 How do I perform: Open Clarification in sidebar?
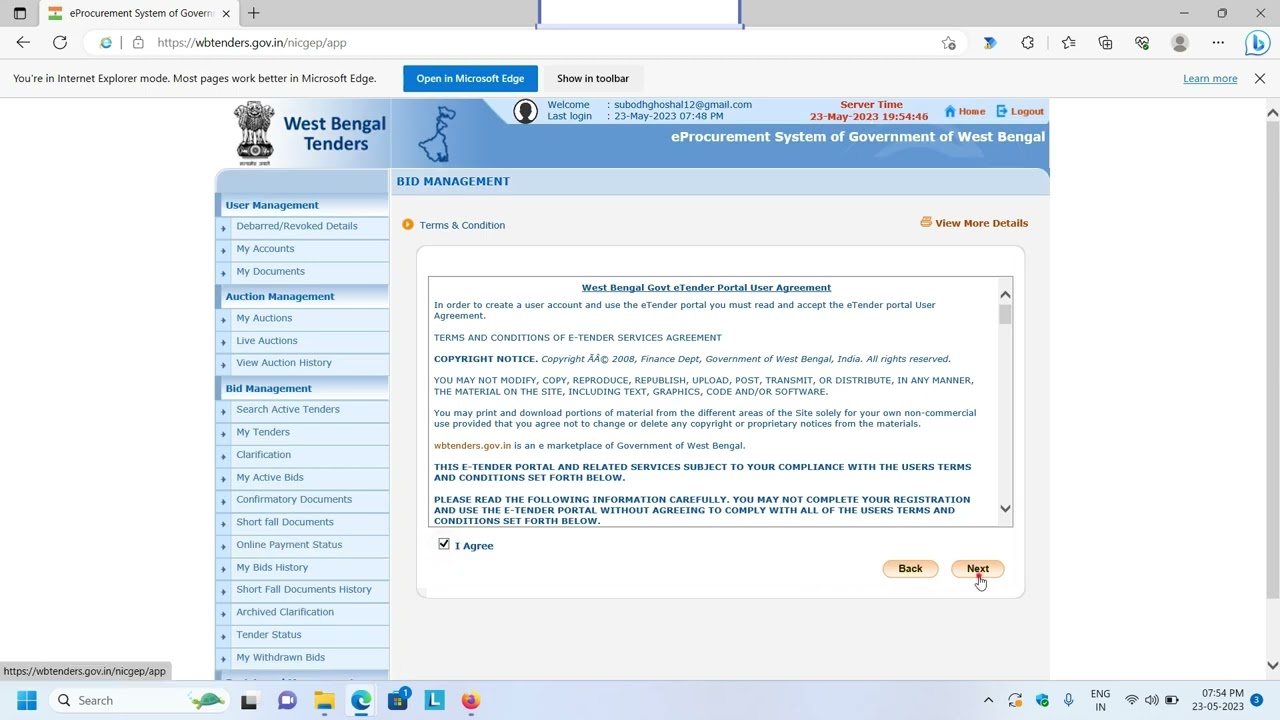263,455
